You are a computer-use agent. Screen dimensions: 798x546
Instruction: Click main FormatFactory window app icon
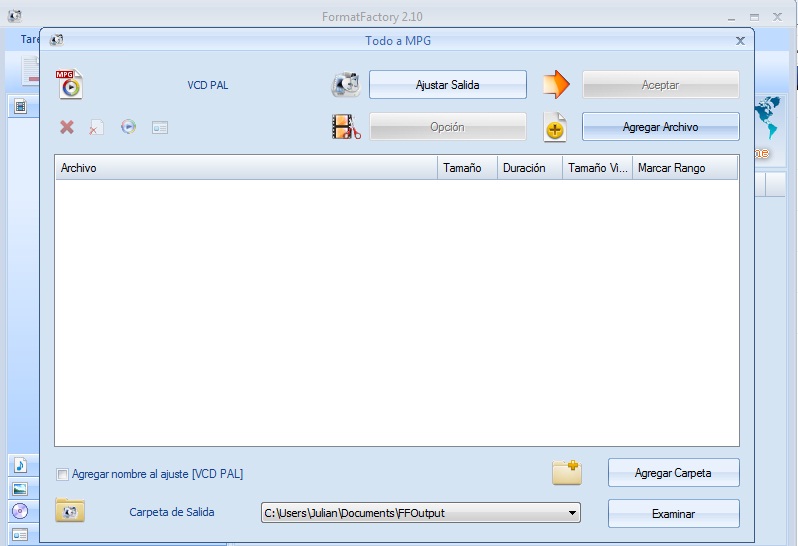[x=15, y=16]
